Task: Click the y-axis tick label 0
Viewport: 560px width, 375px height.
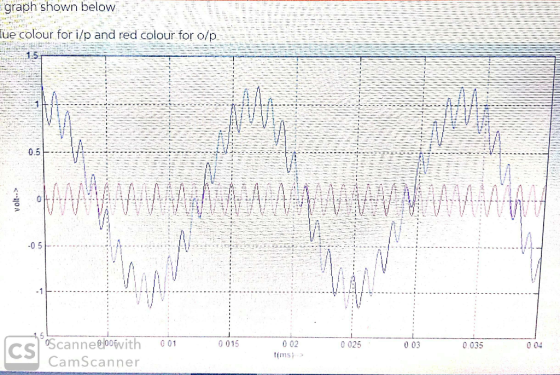Action: (x=39, y=199)
